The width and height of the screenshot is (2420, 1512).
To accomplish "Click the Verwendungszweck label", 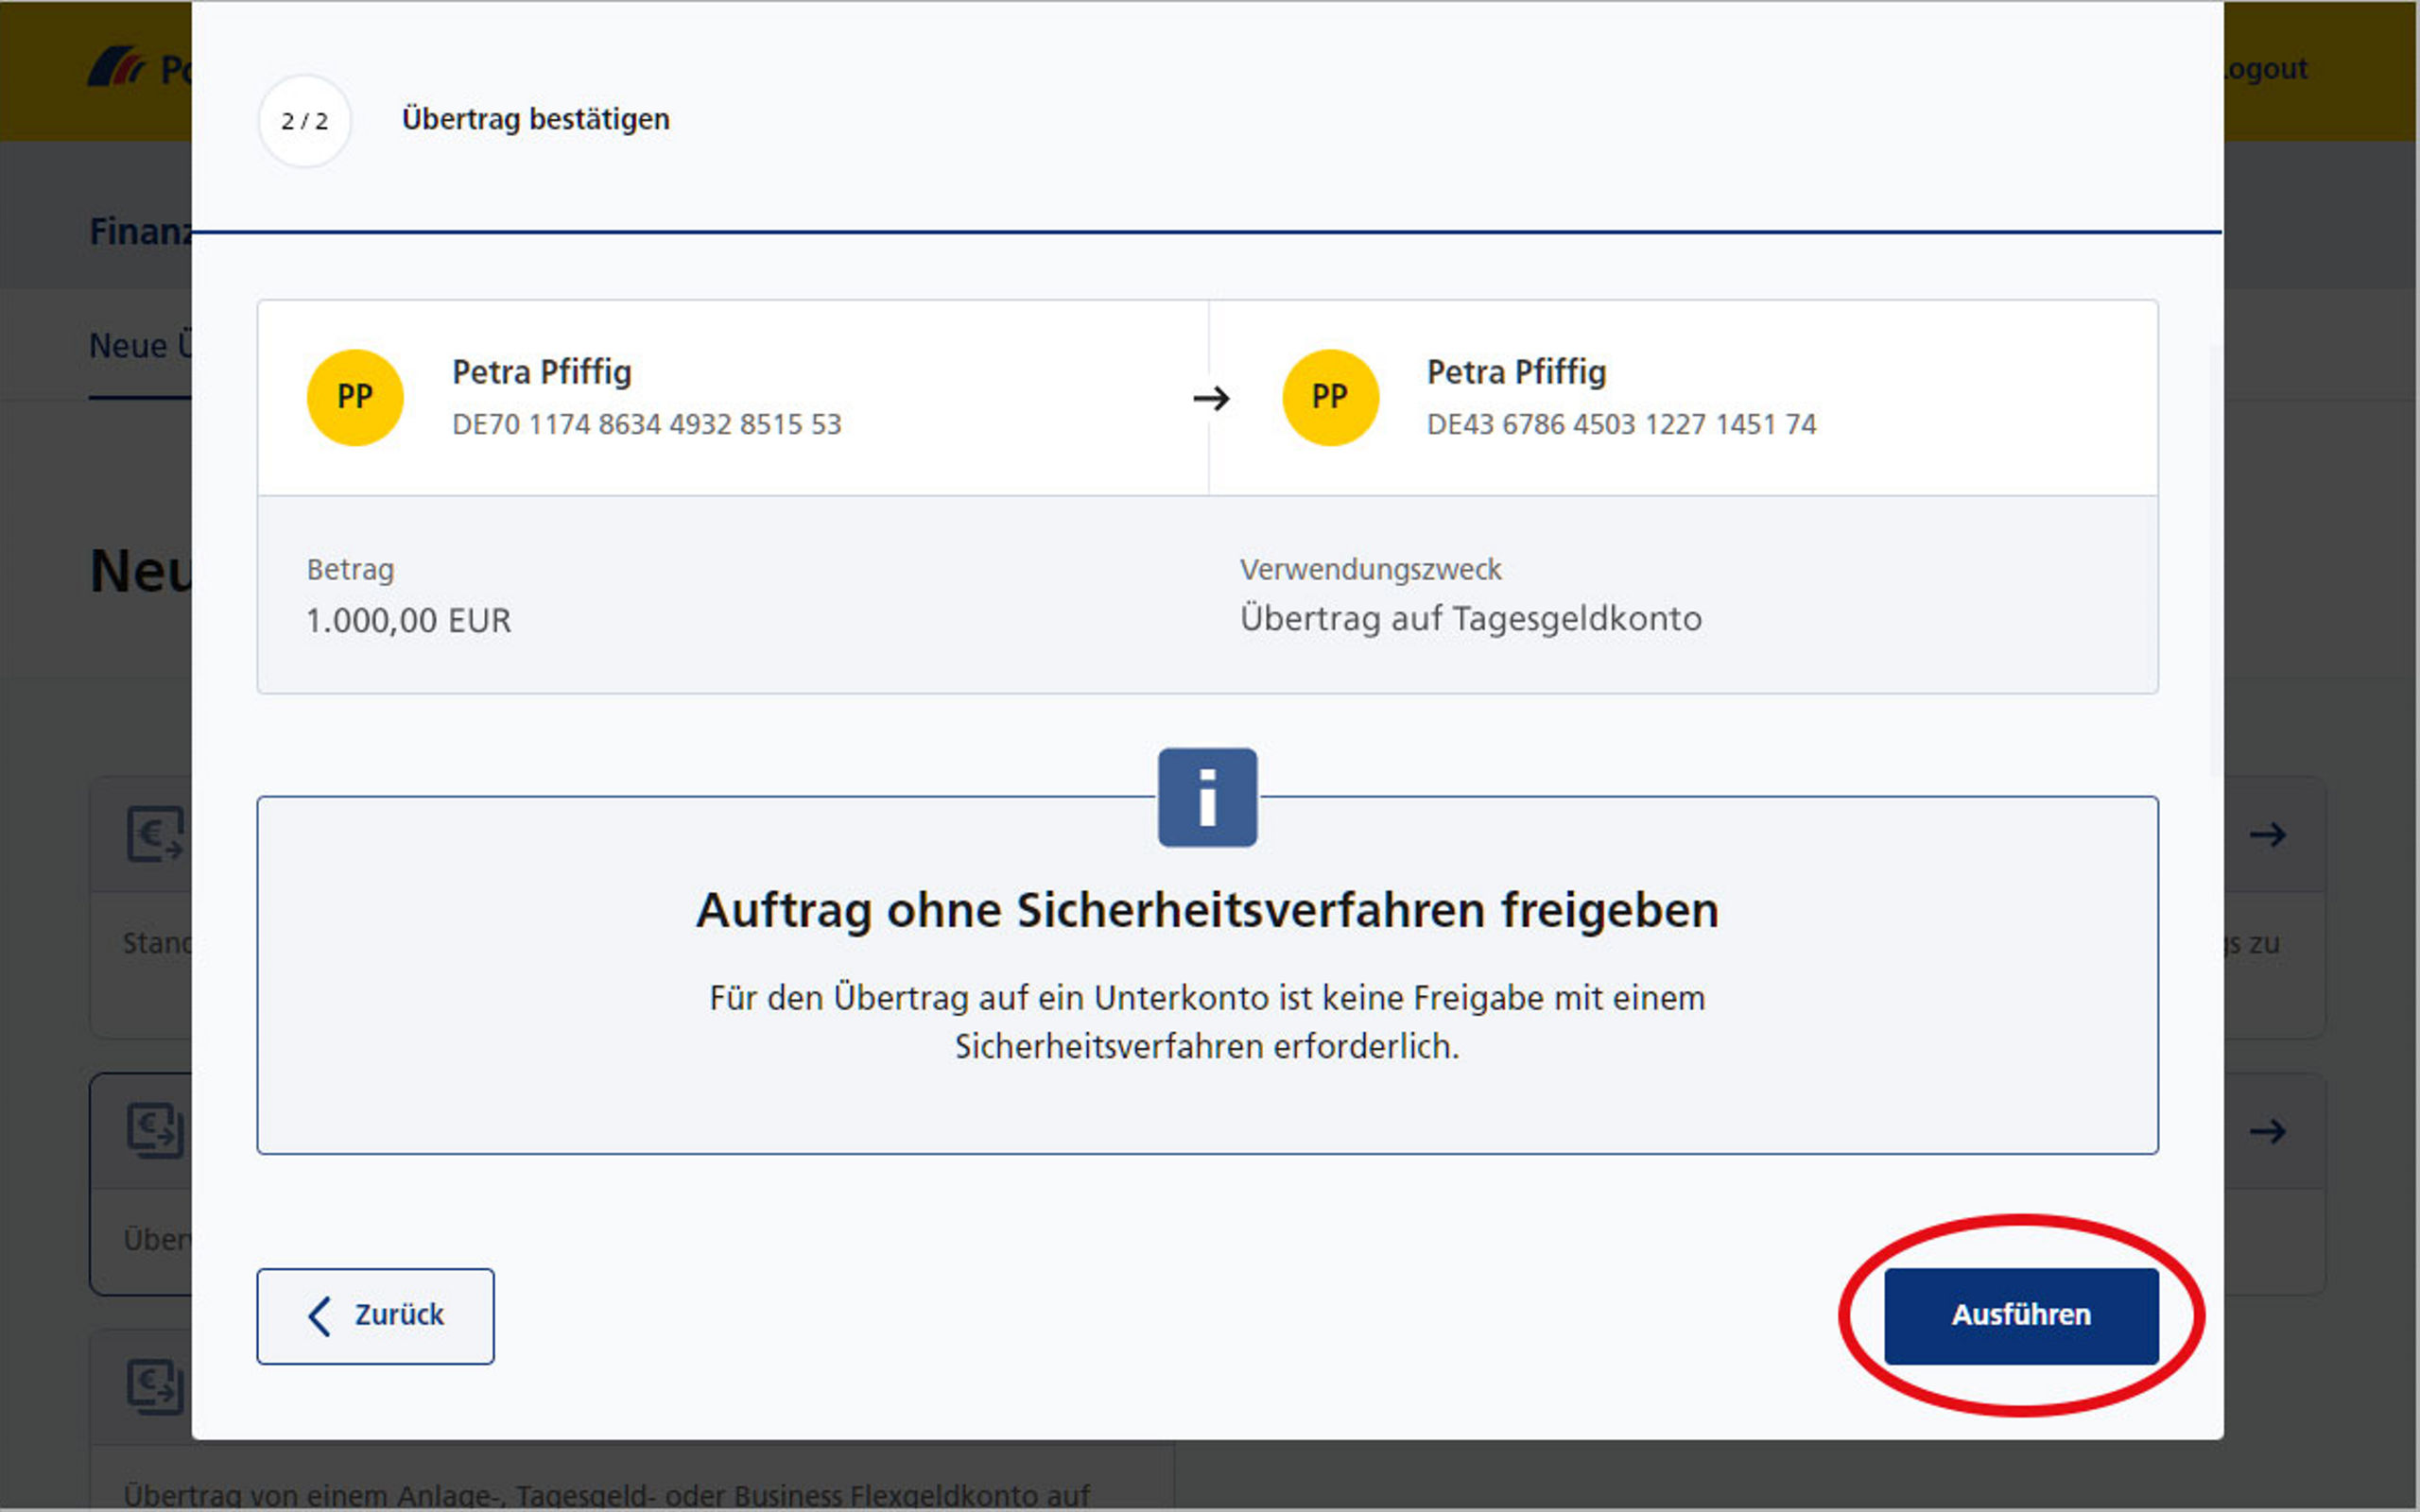I will click(1371, 570).
